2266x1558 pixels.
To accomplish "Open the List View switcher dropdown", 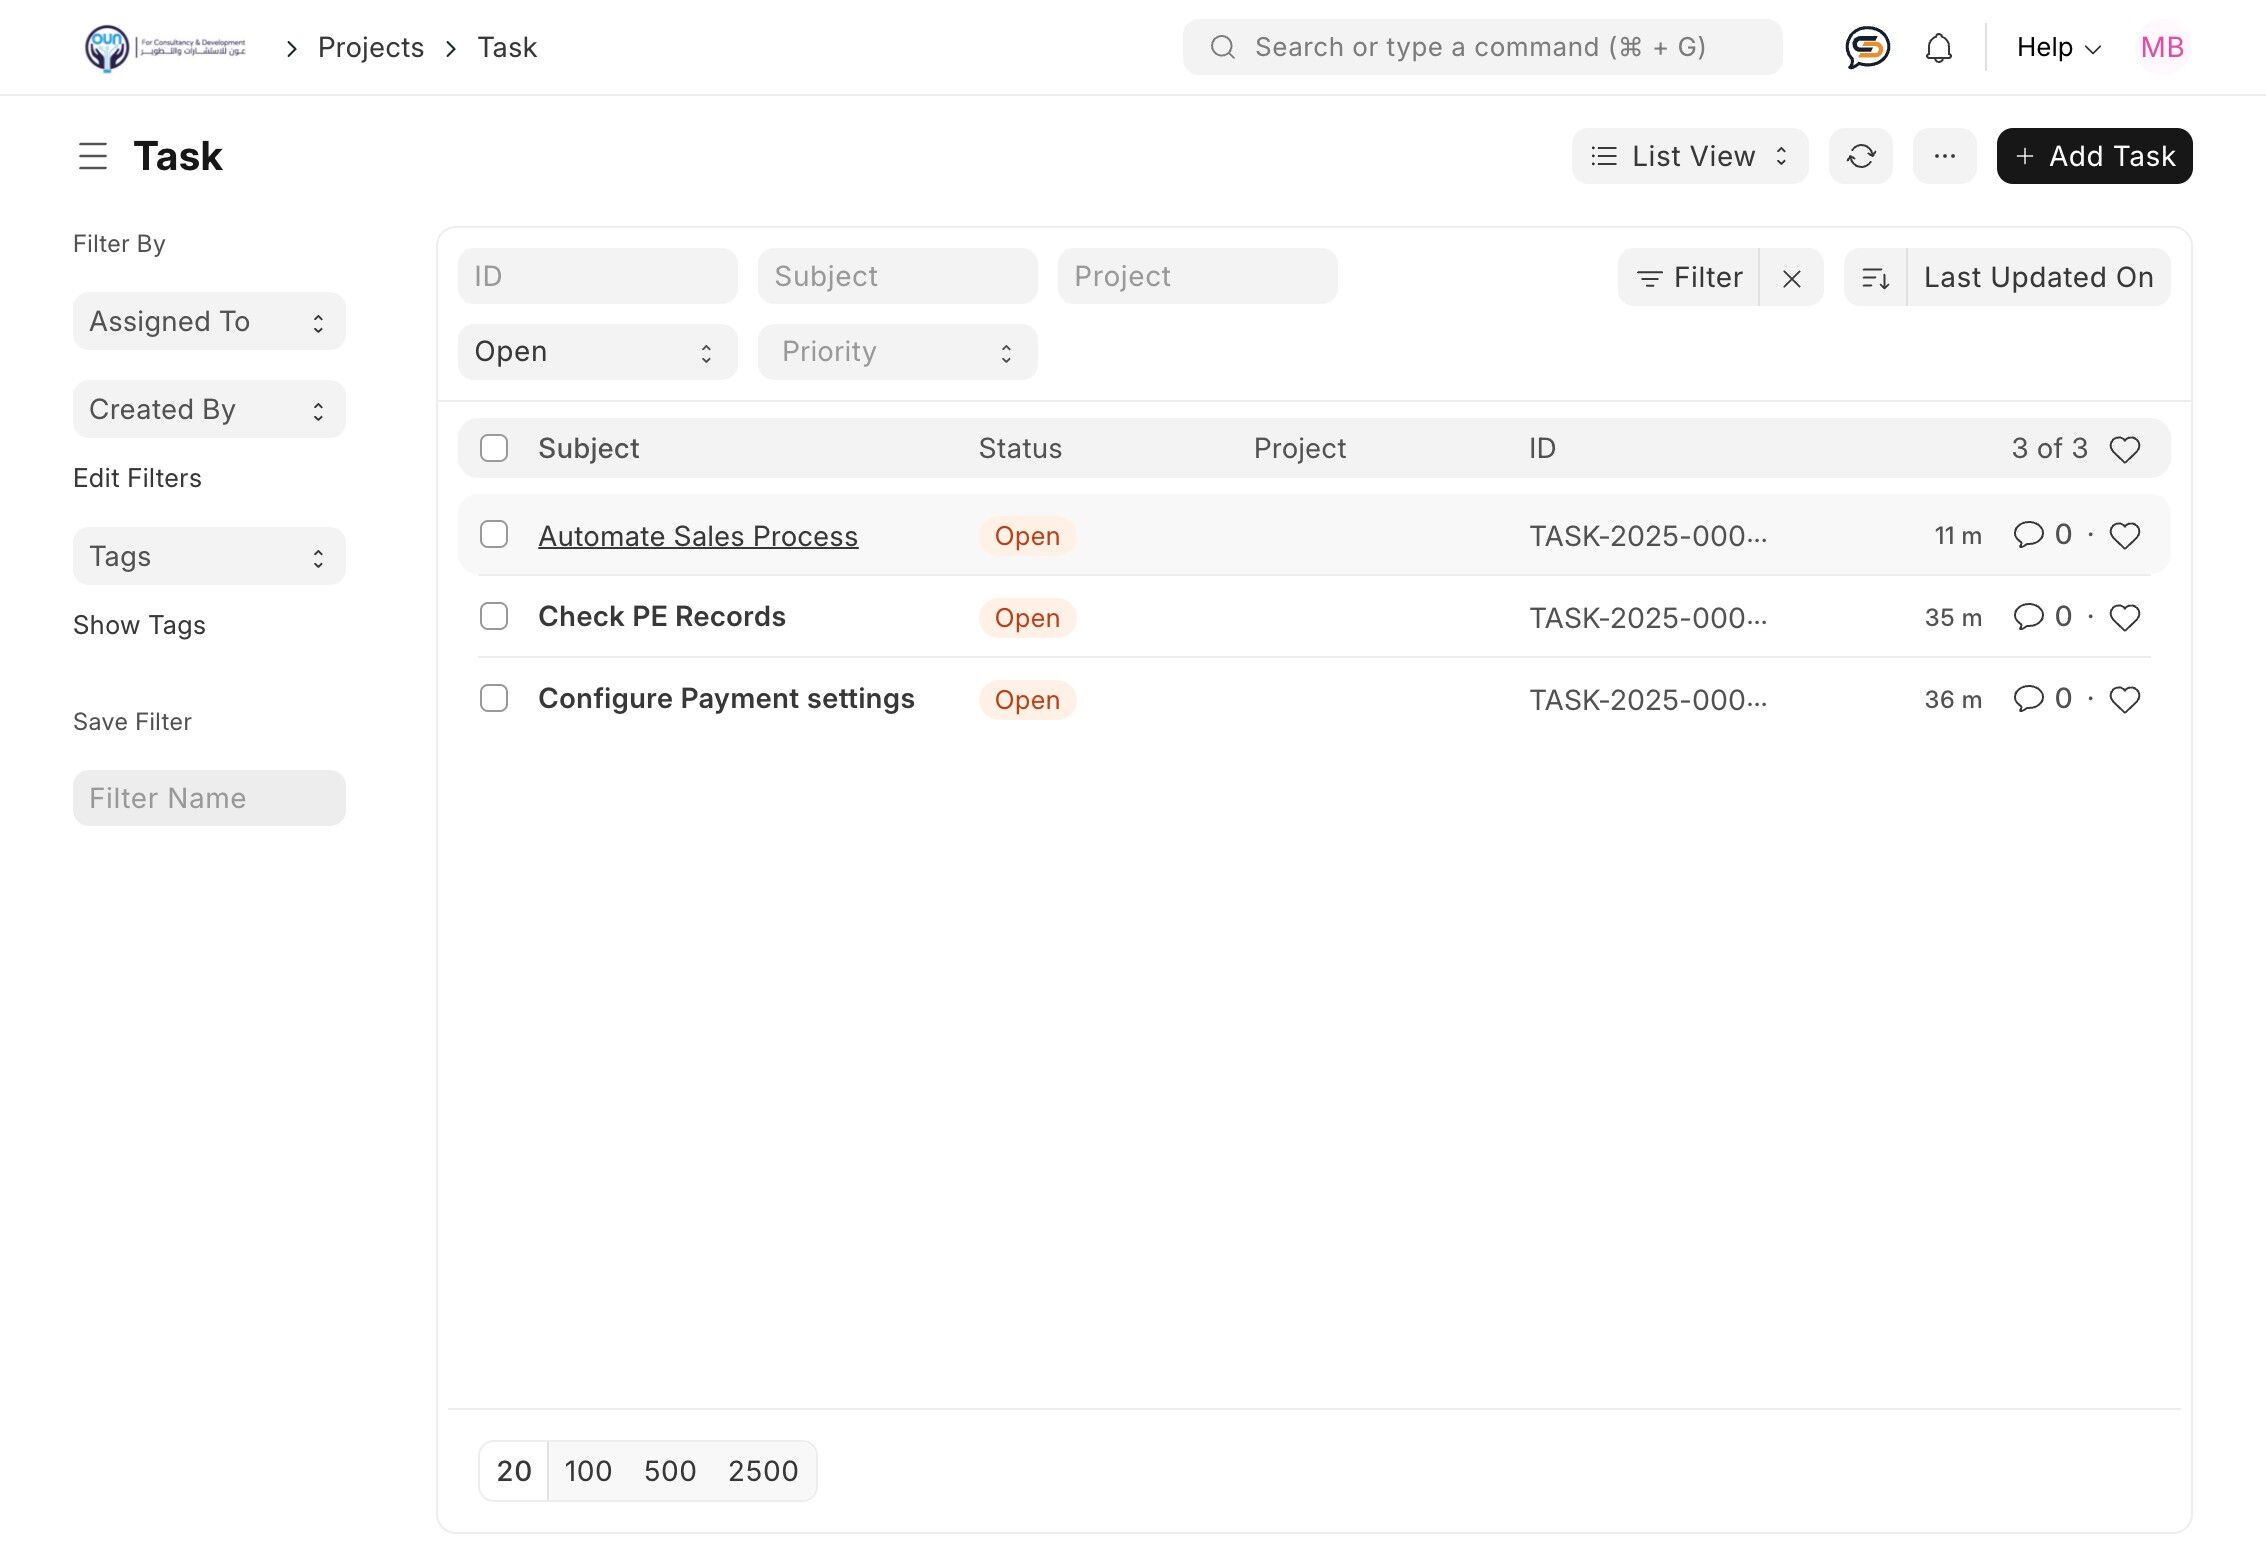I will click(x=1689, y=156).
